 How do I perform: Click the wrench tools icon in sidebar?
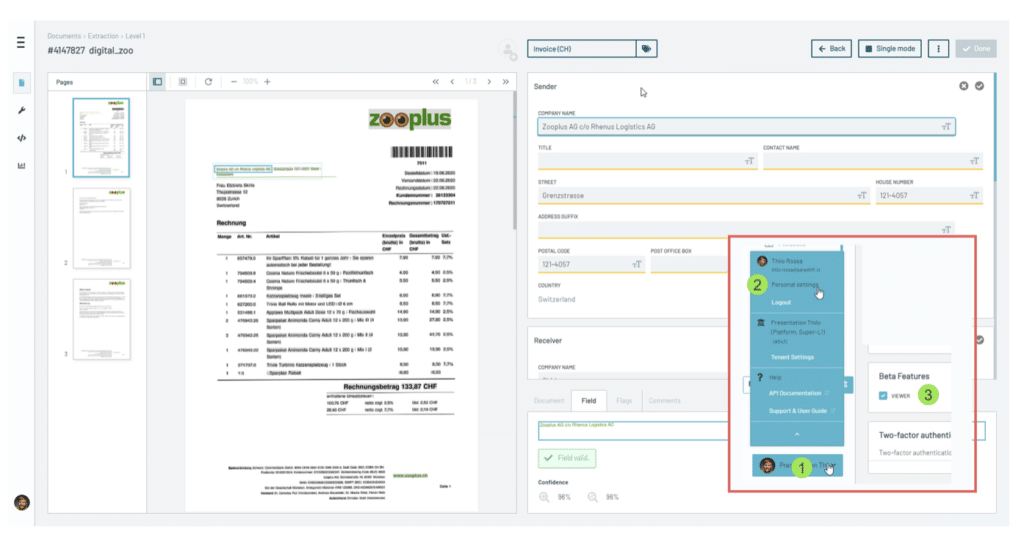(x=21, y=110)
